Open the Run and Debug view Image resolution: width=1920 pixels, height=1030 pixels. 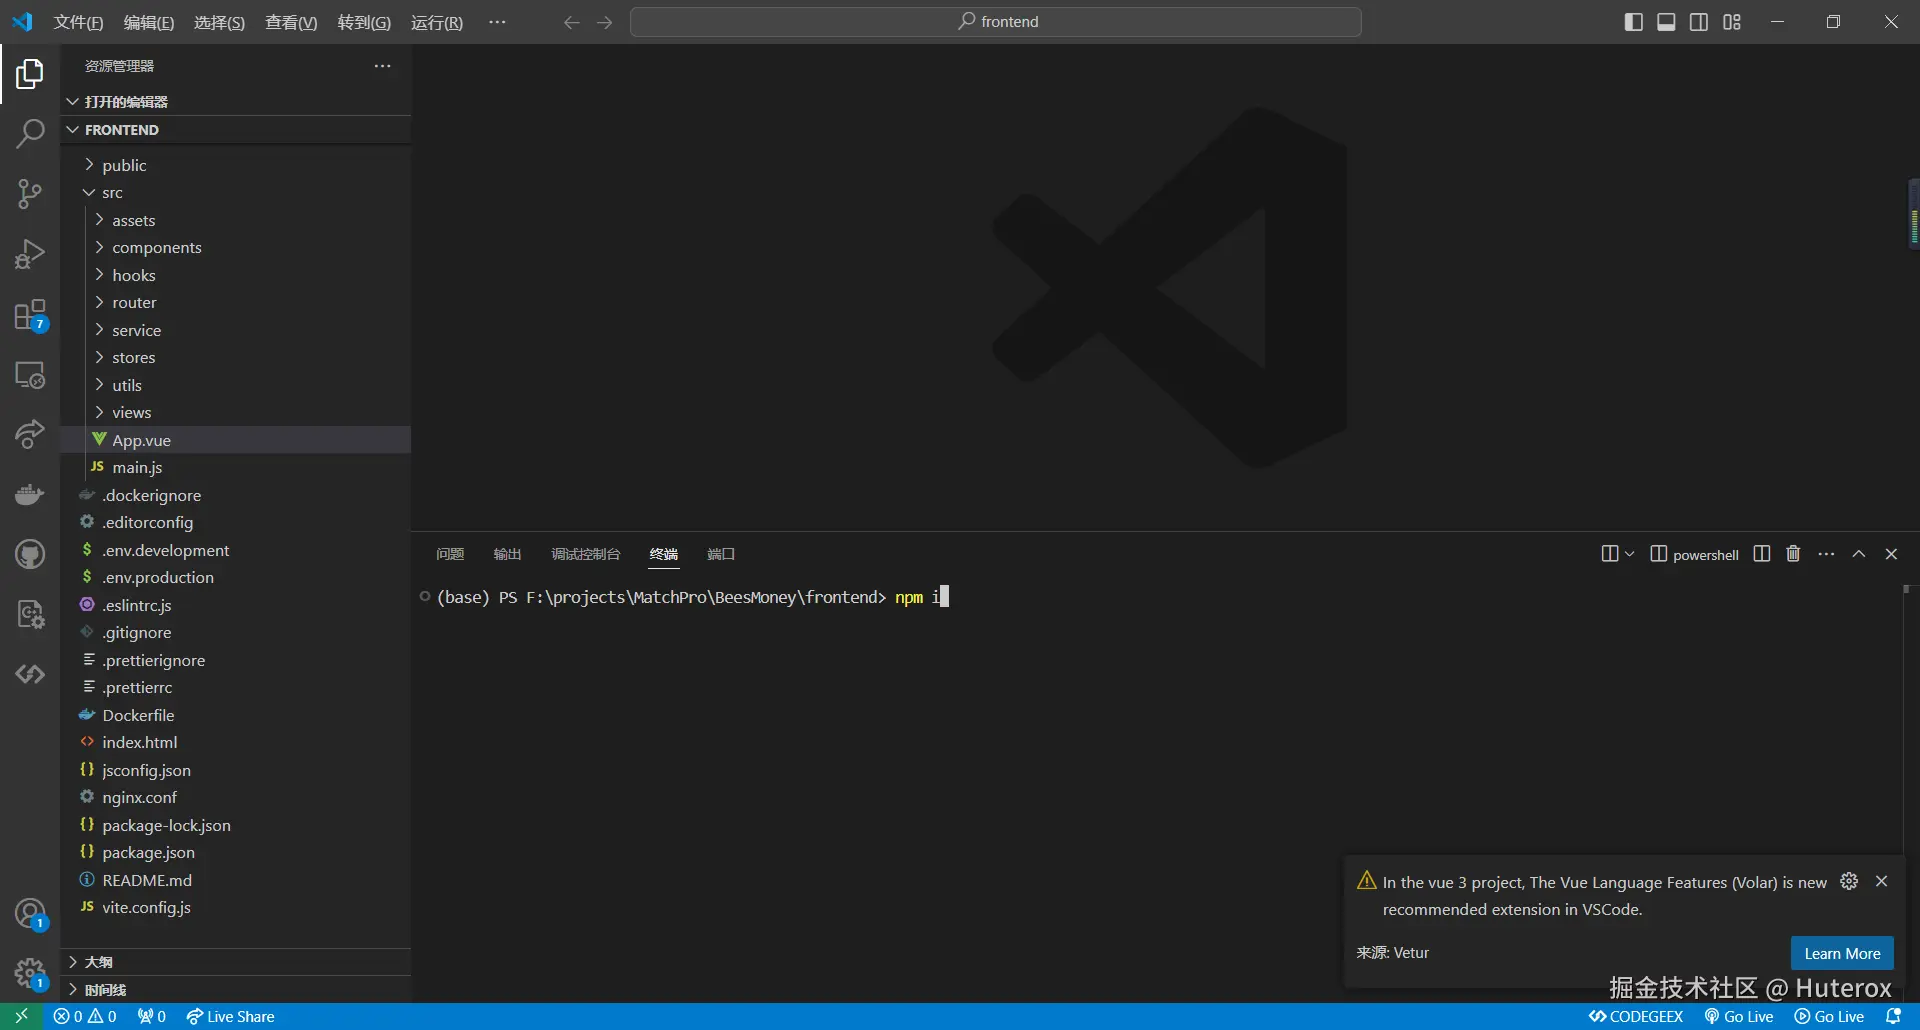tap(30, 254)
